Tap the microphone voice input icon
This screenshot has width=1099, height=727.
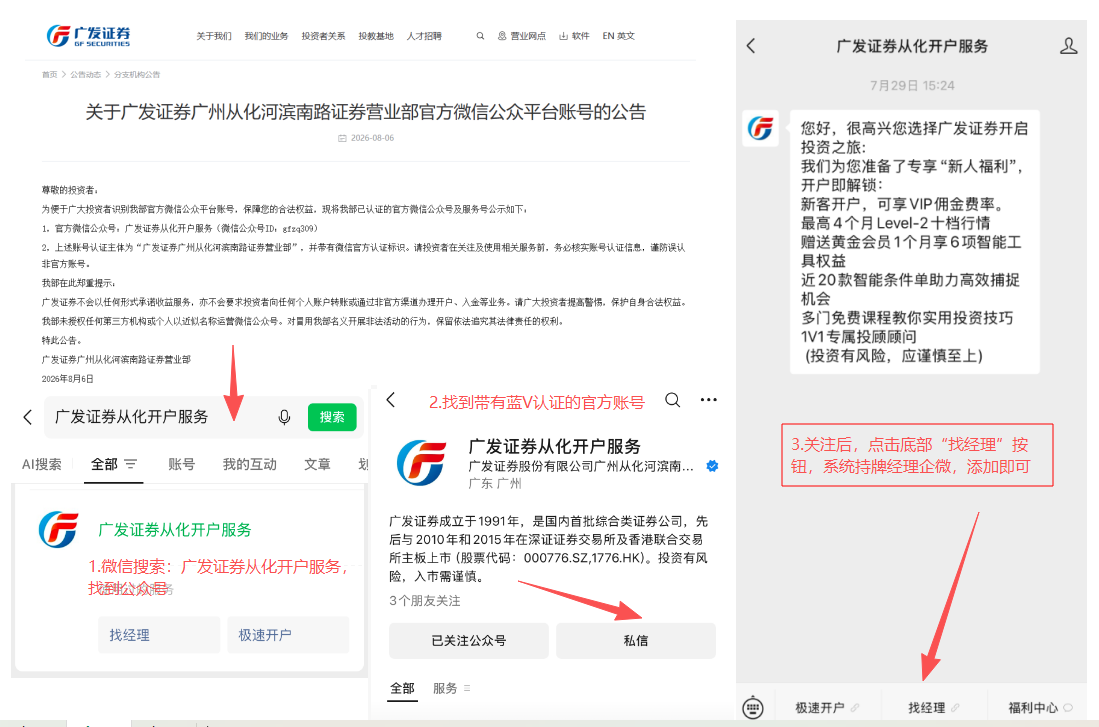(284, 417)
